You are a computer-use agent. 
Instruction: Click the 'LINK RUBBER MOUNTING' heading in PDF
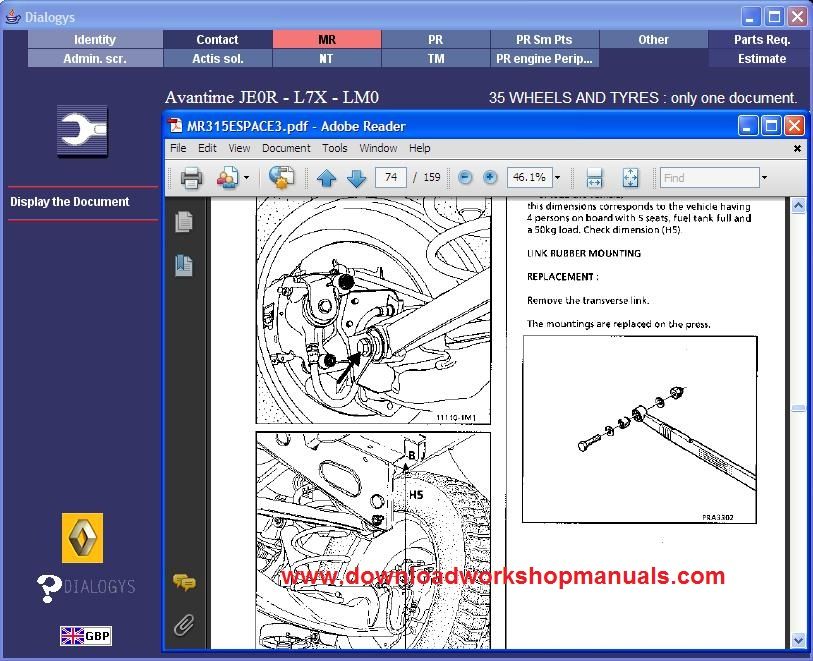click(584, 254)
